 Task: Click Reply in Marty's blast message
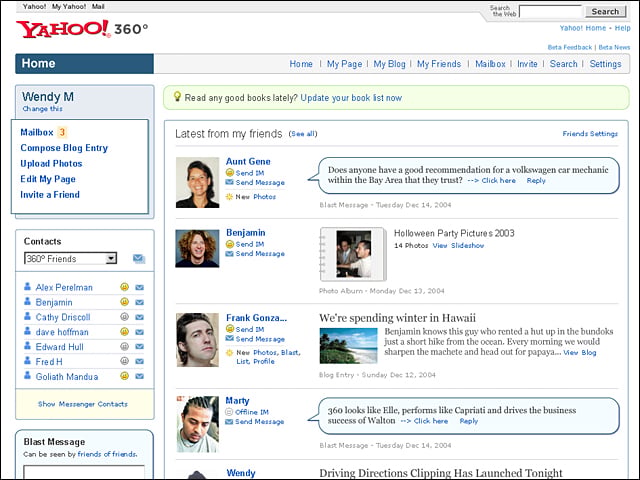469,421
